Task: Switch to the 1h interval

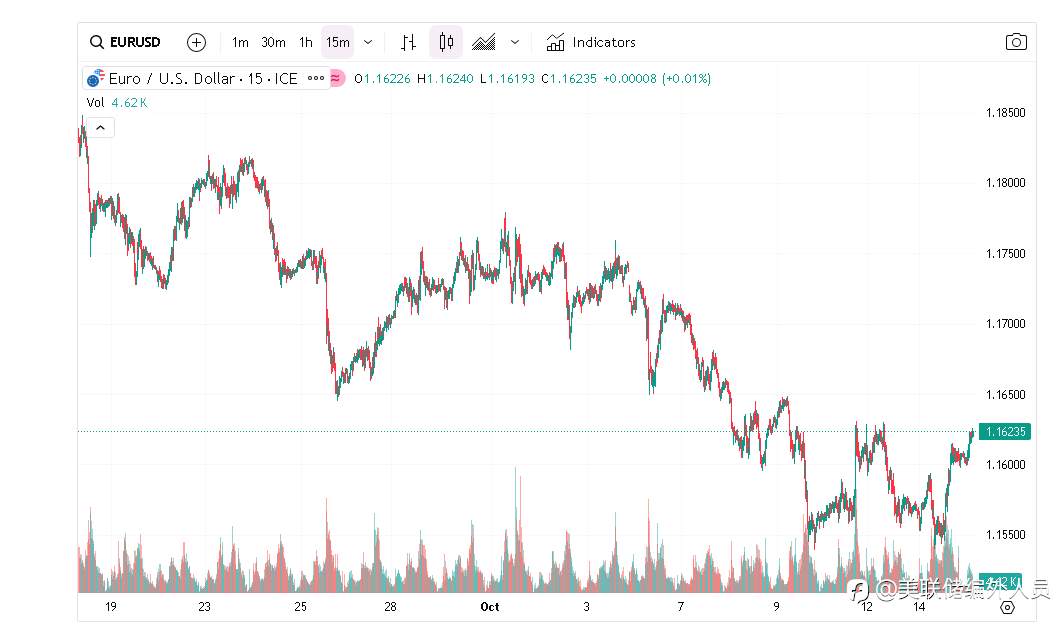Action: point(306,42)
